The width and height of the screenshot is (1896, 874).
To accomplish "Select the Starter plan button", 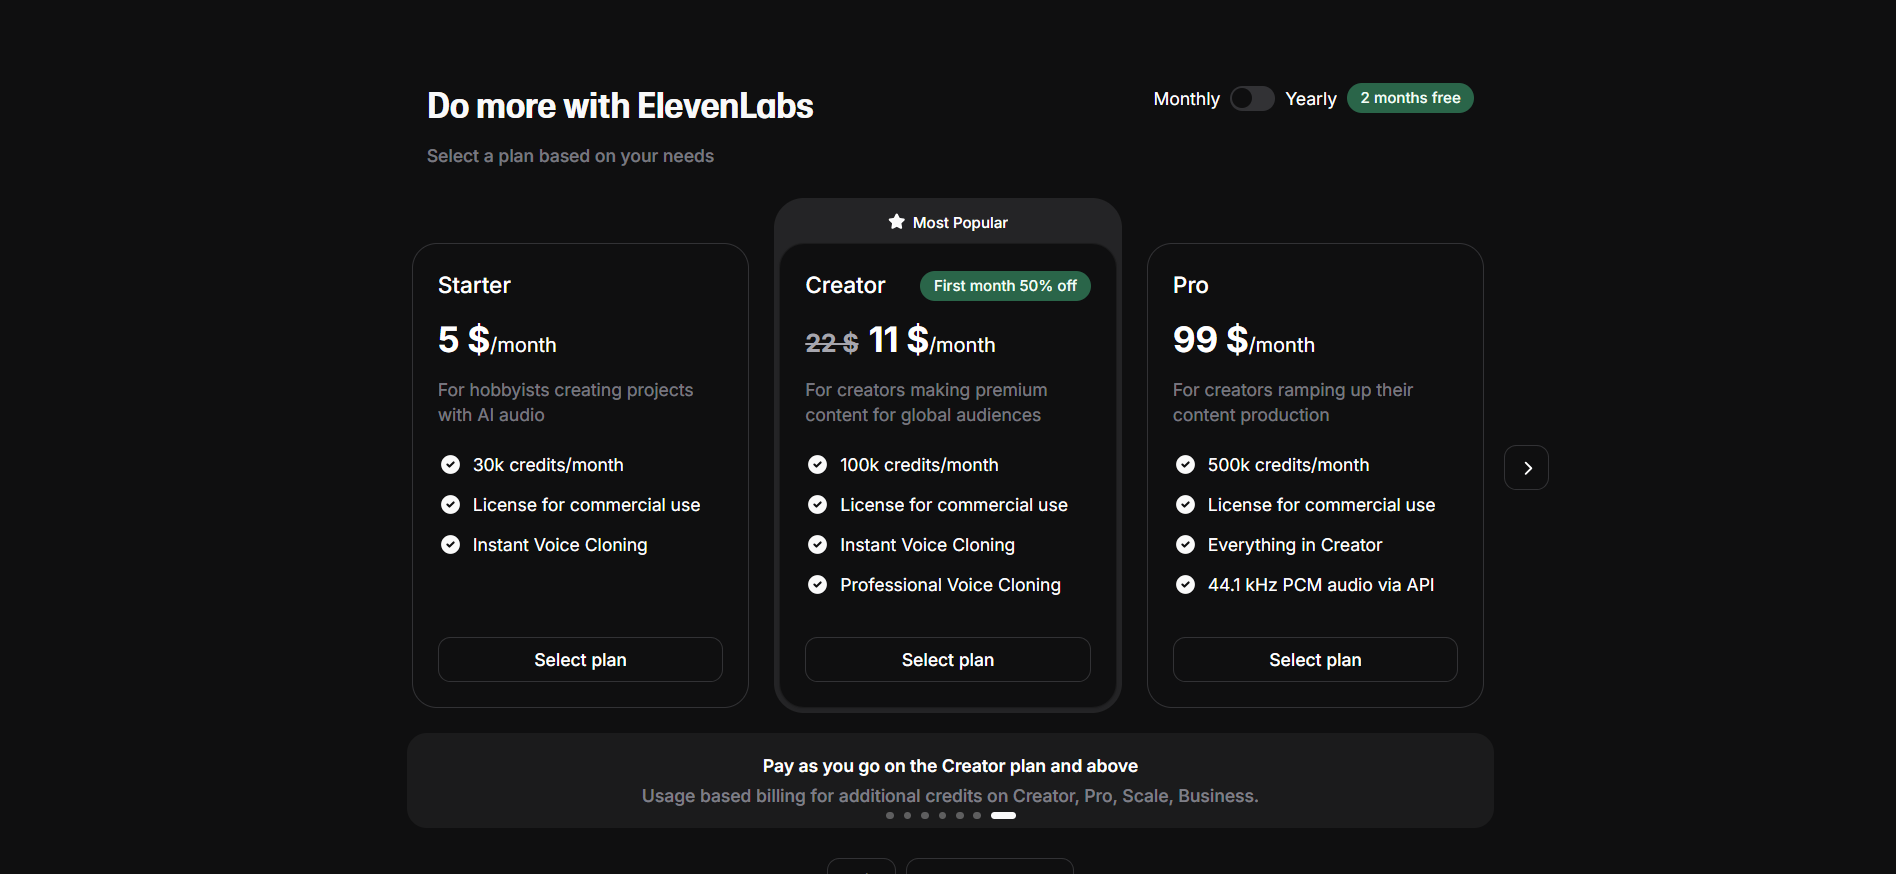I will (580, 660).
